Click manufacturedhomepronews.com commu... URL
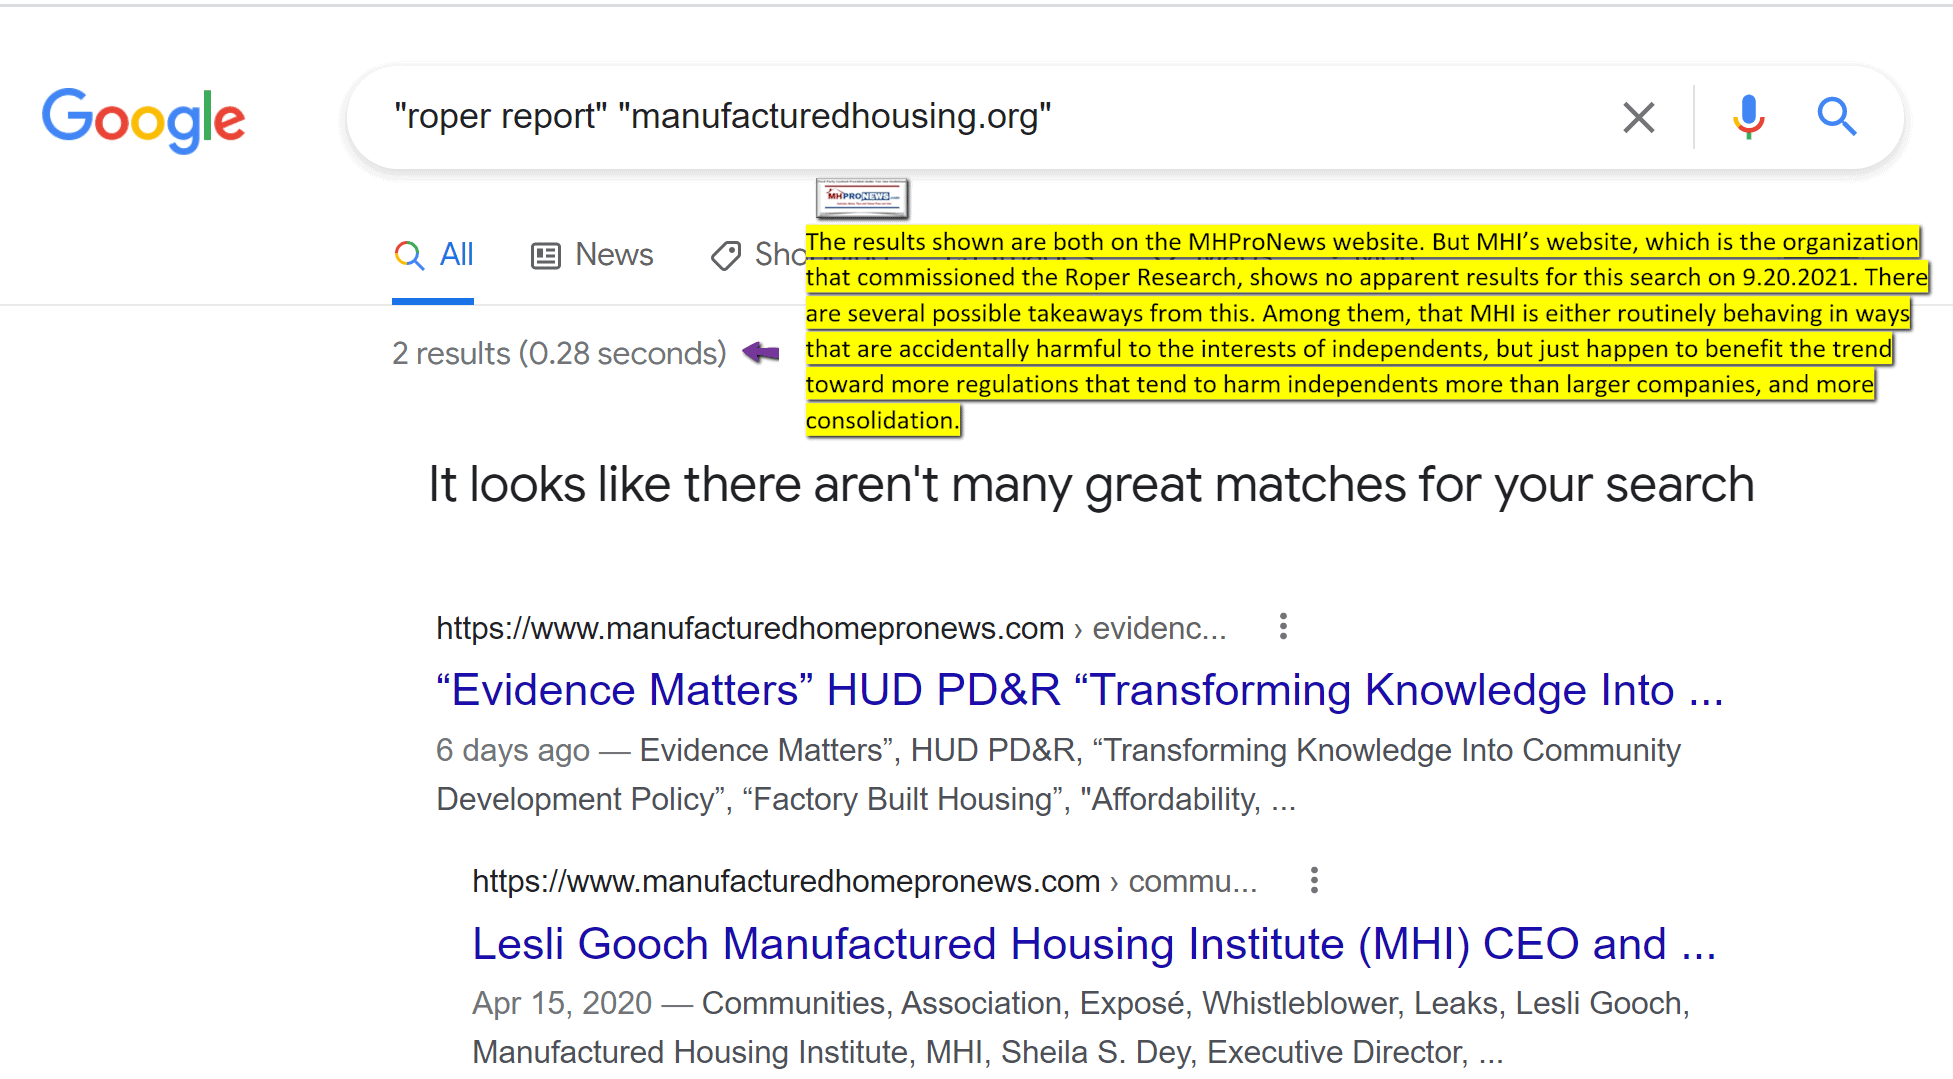Image resolution: width=1953 pixels, height=1079 pixels. pyautogui.click(x=864, y=881)
